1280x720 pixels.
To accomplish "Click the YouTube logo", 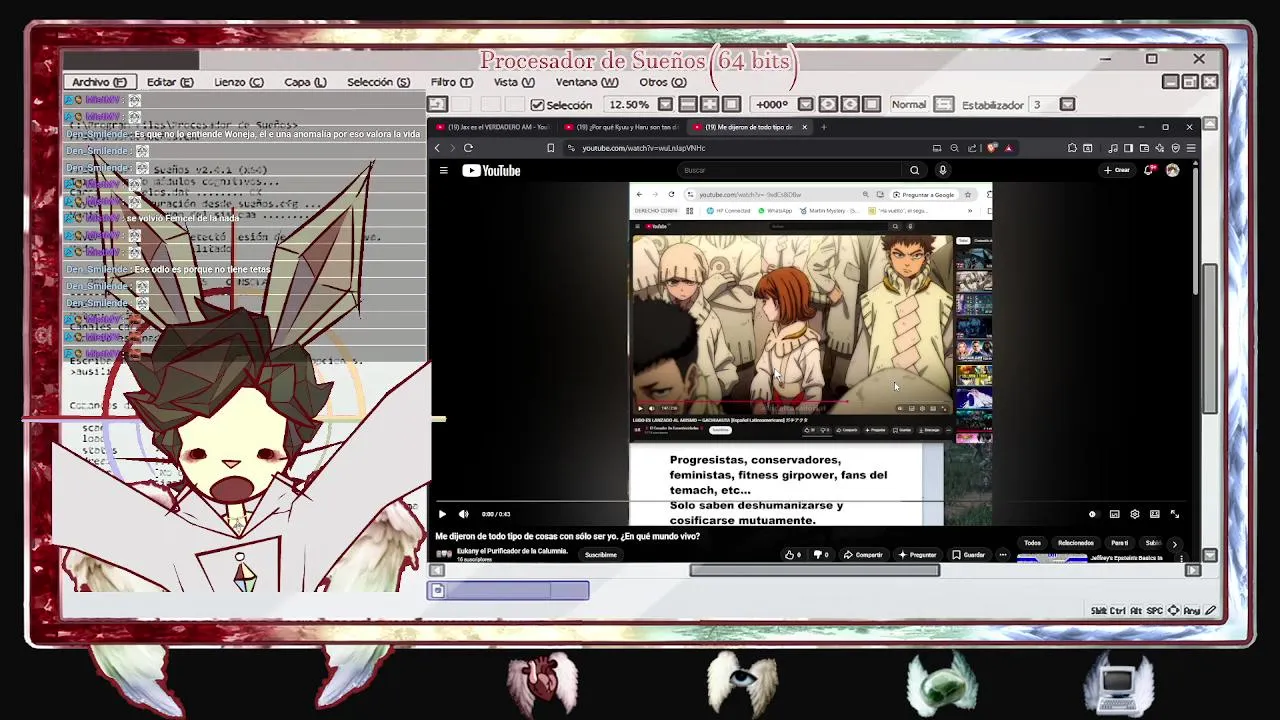I will pos(491,170).
